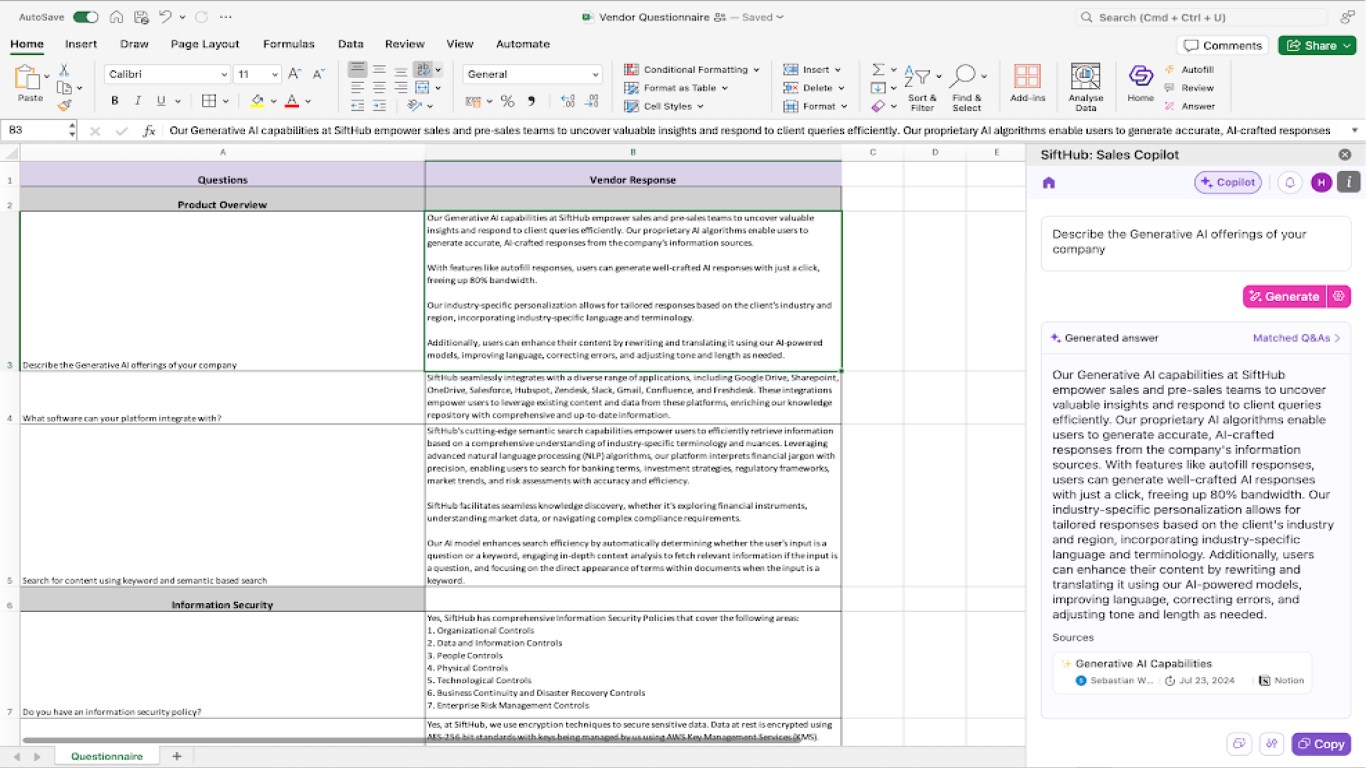The width and height of the screenshot is (1366, 768).
Task: Undo the last action
Action: pyautogui.click(x=165, y=17)
